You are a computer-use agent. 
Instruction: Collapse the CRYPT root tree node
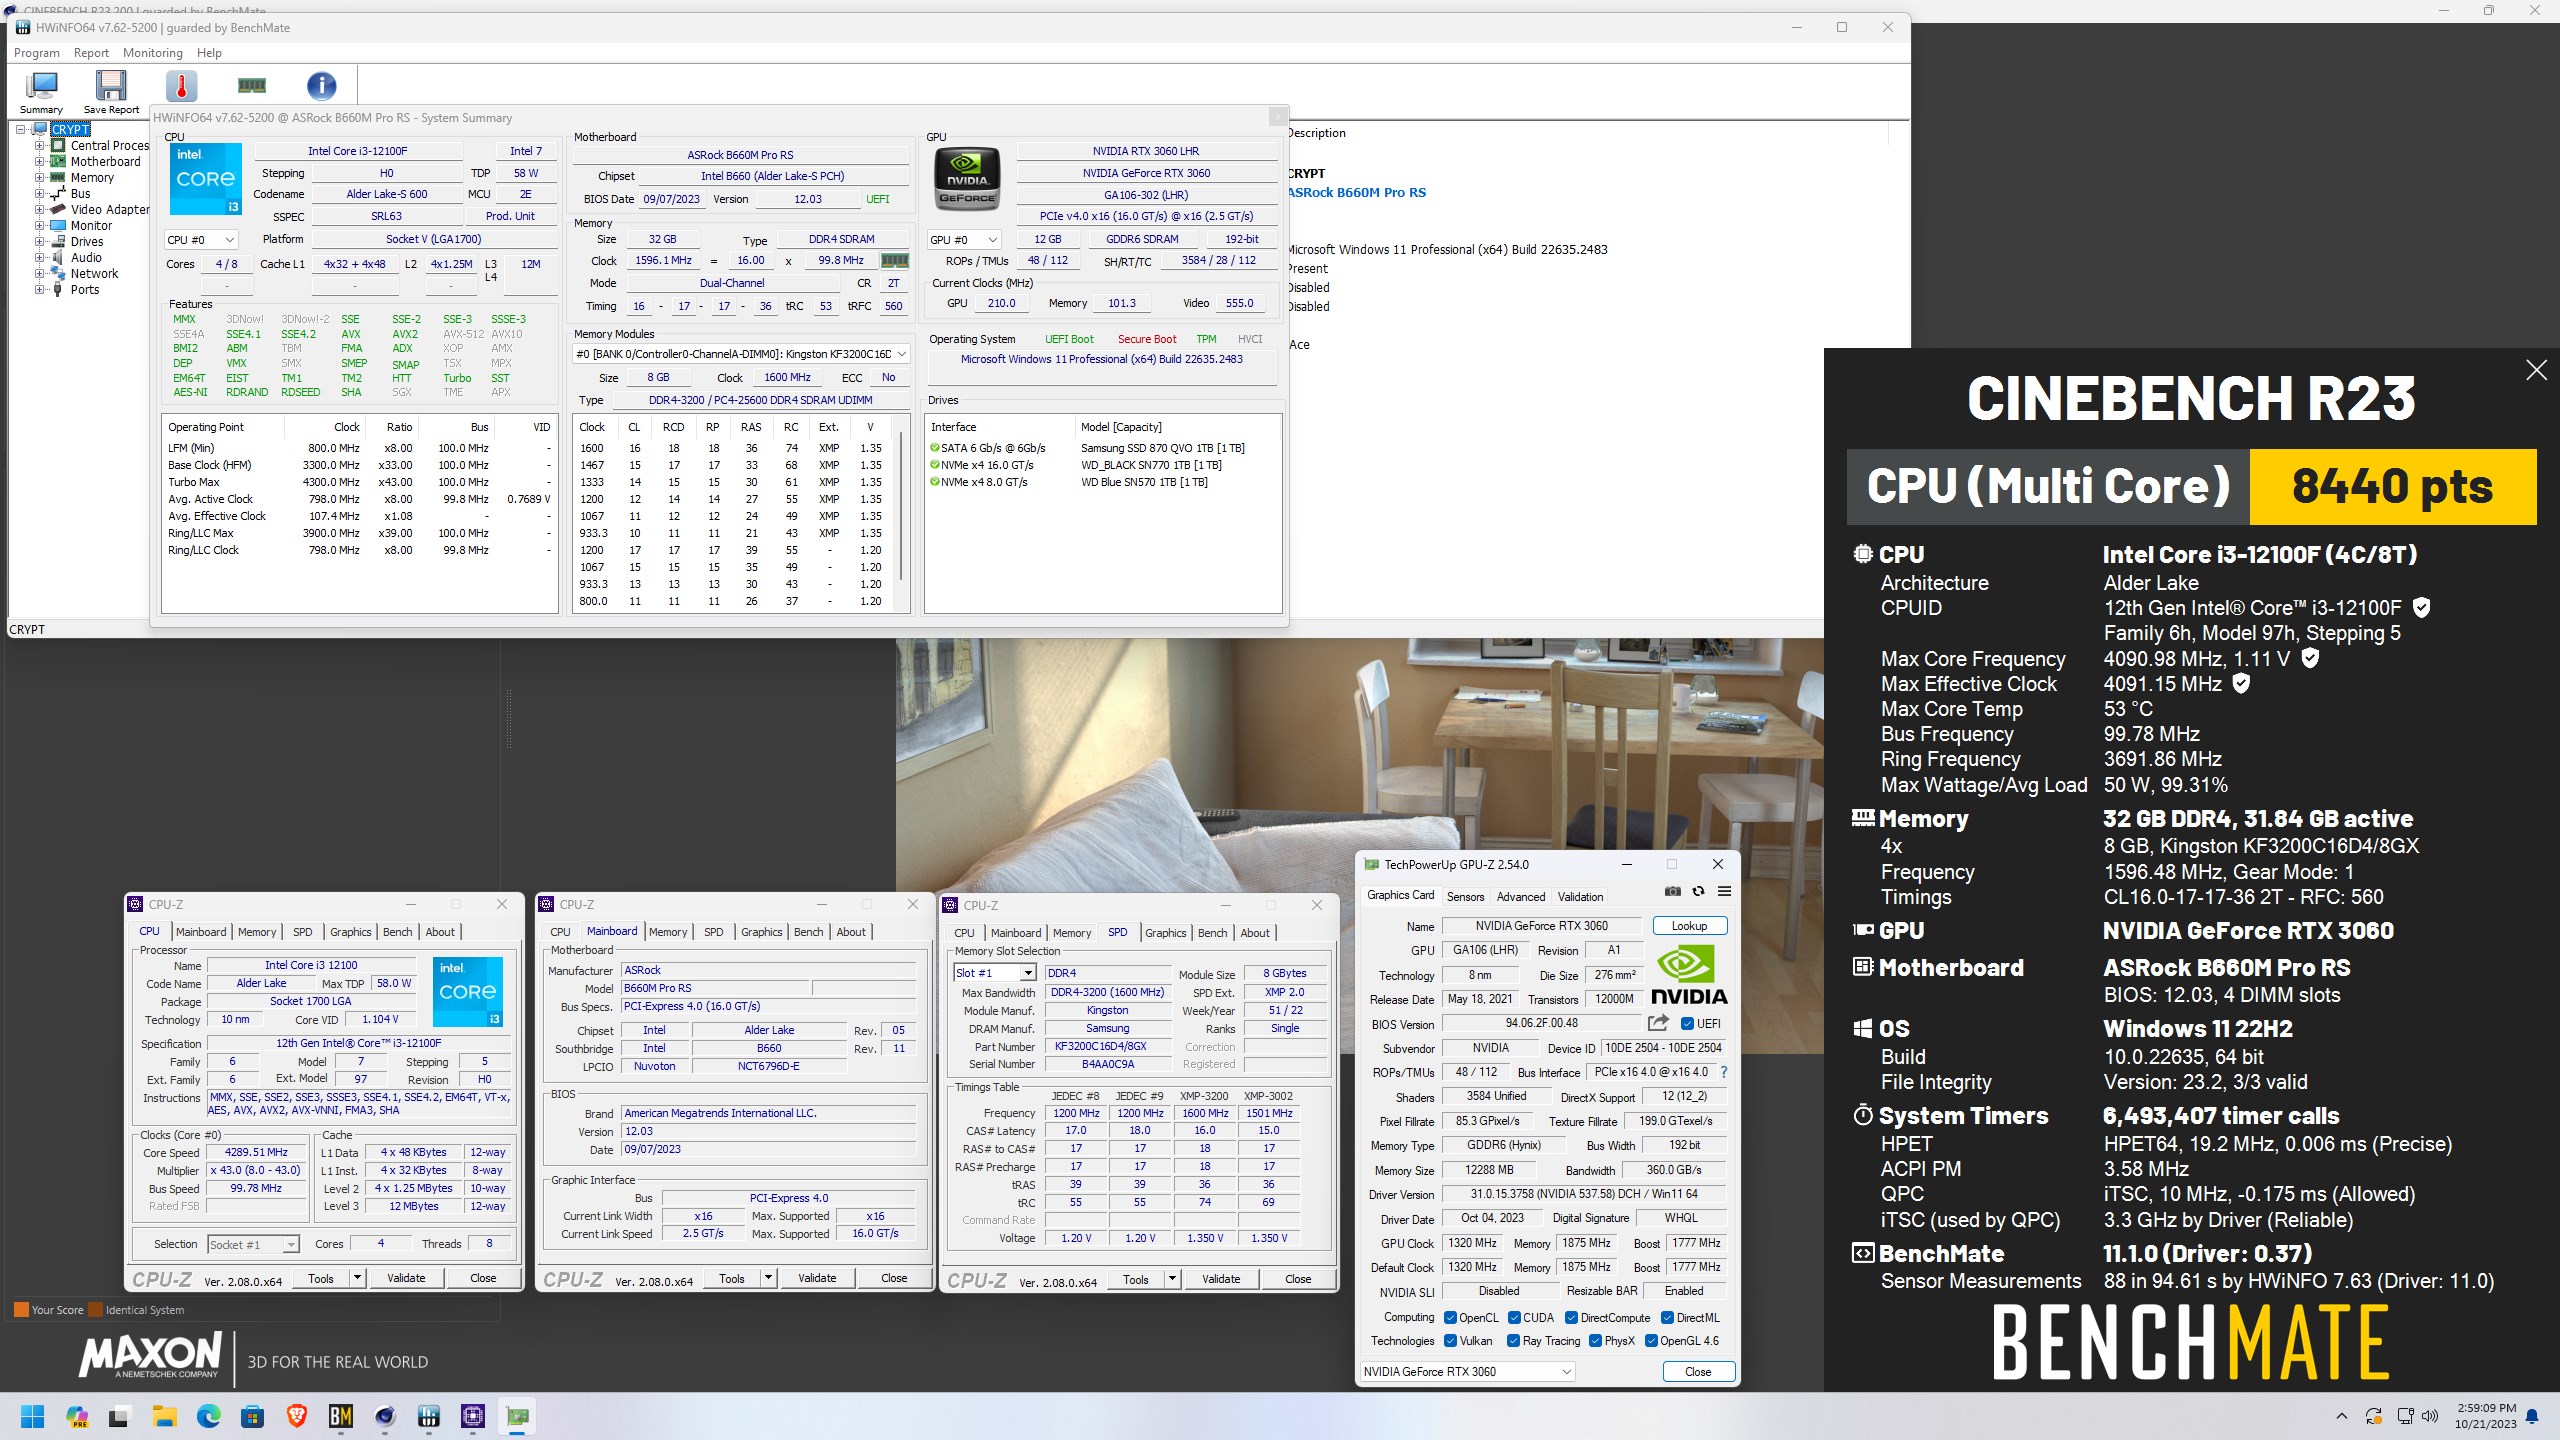(20, 129)
